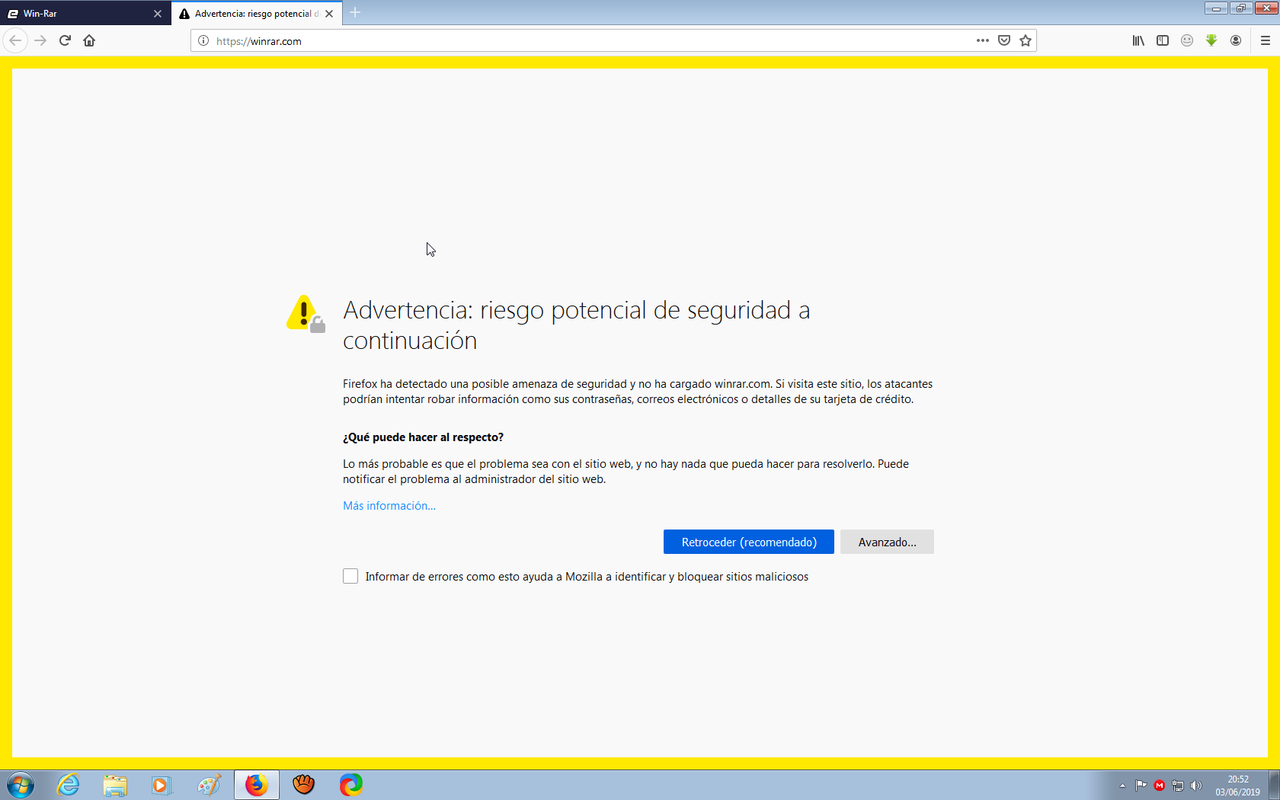Image resolution: width=1280 pixels, height=800 pixels.
Task: Click the volume speaker icon
Action: point(1197,786)
